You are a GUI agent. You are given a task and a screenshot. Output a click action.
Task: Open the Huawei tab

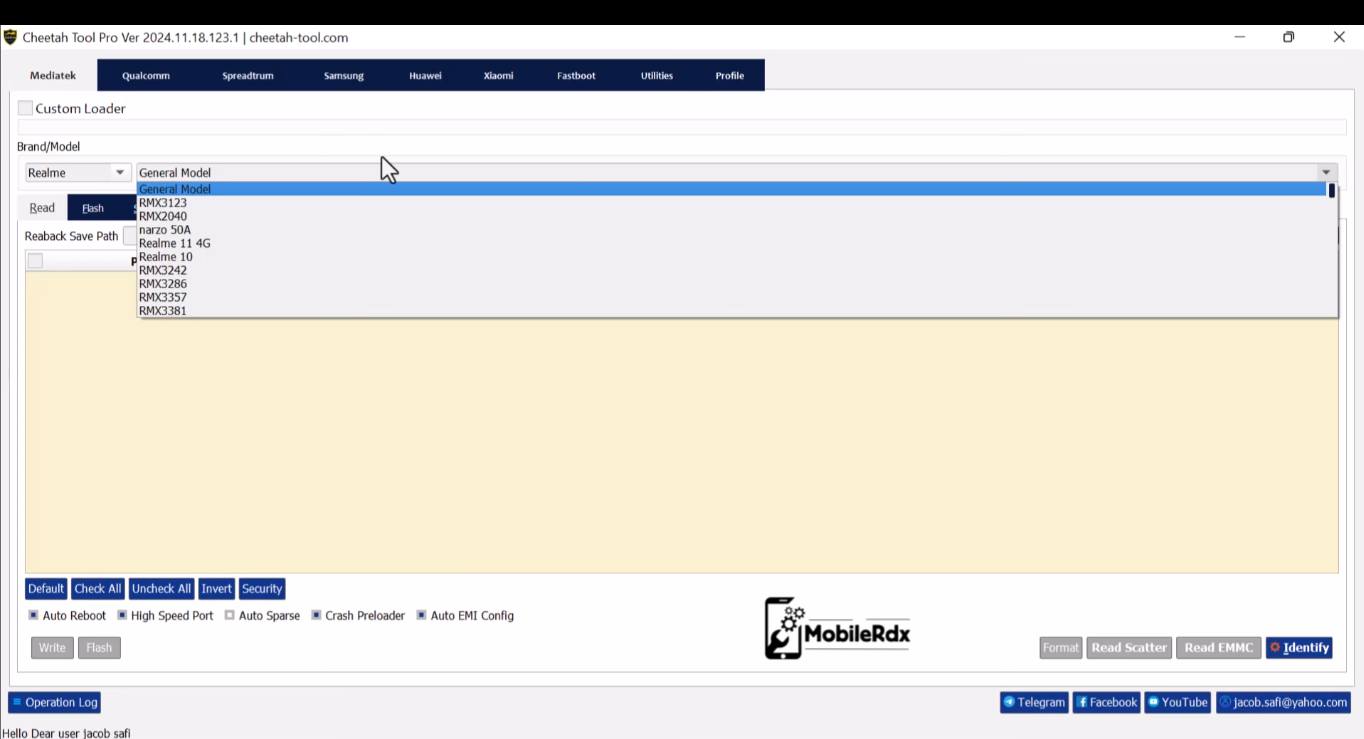click(x=425, y=76)
